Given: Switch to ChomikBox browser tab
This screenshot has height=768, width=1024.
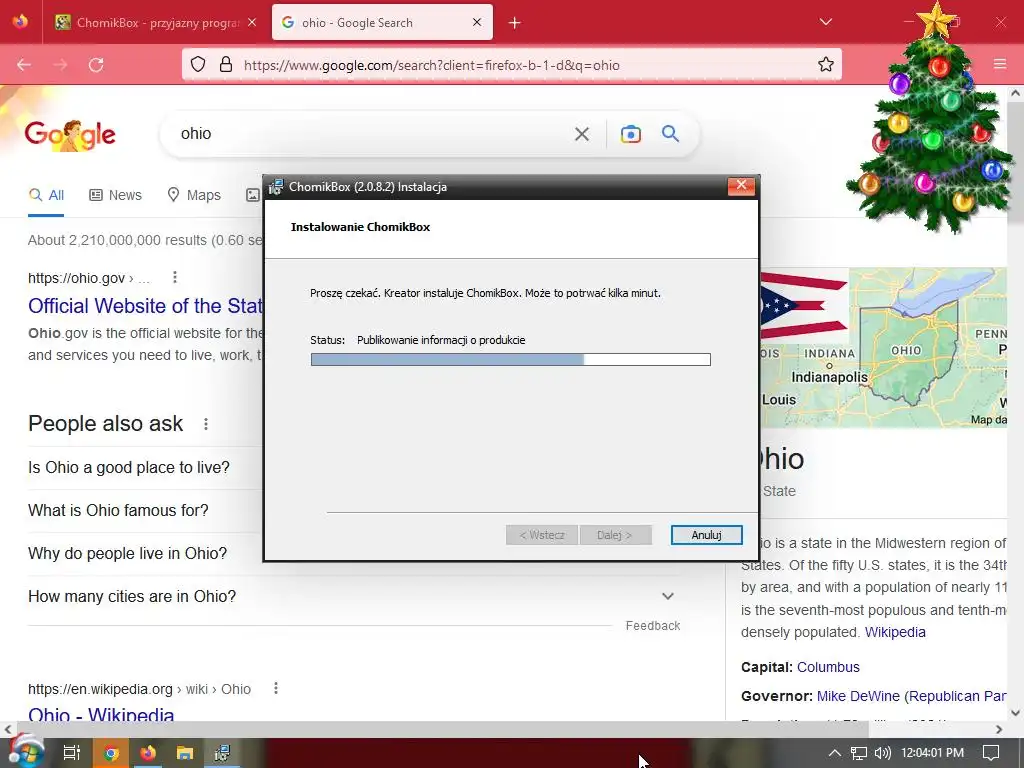Looking at the screenshot, I should (x=155, y=23).
